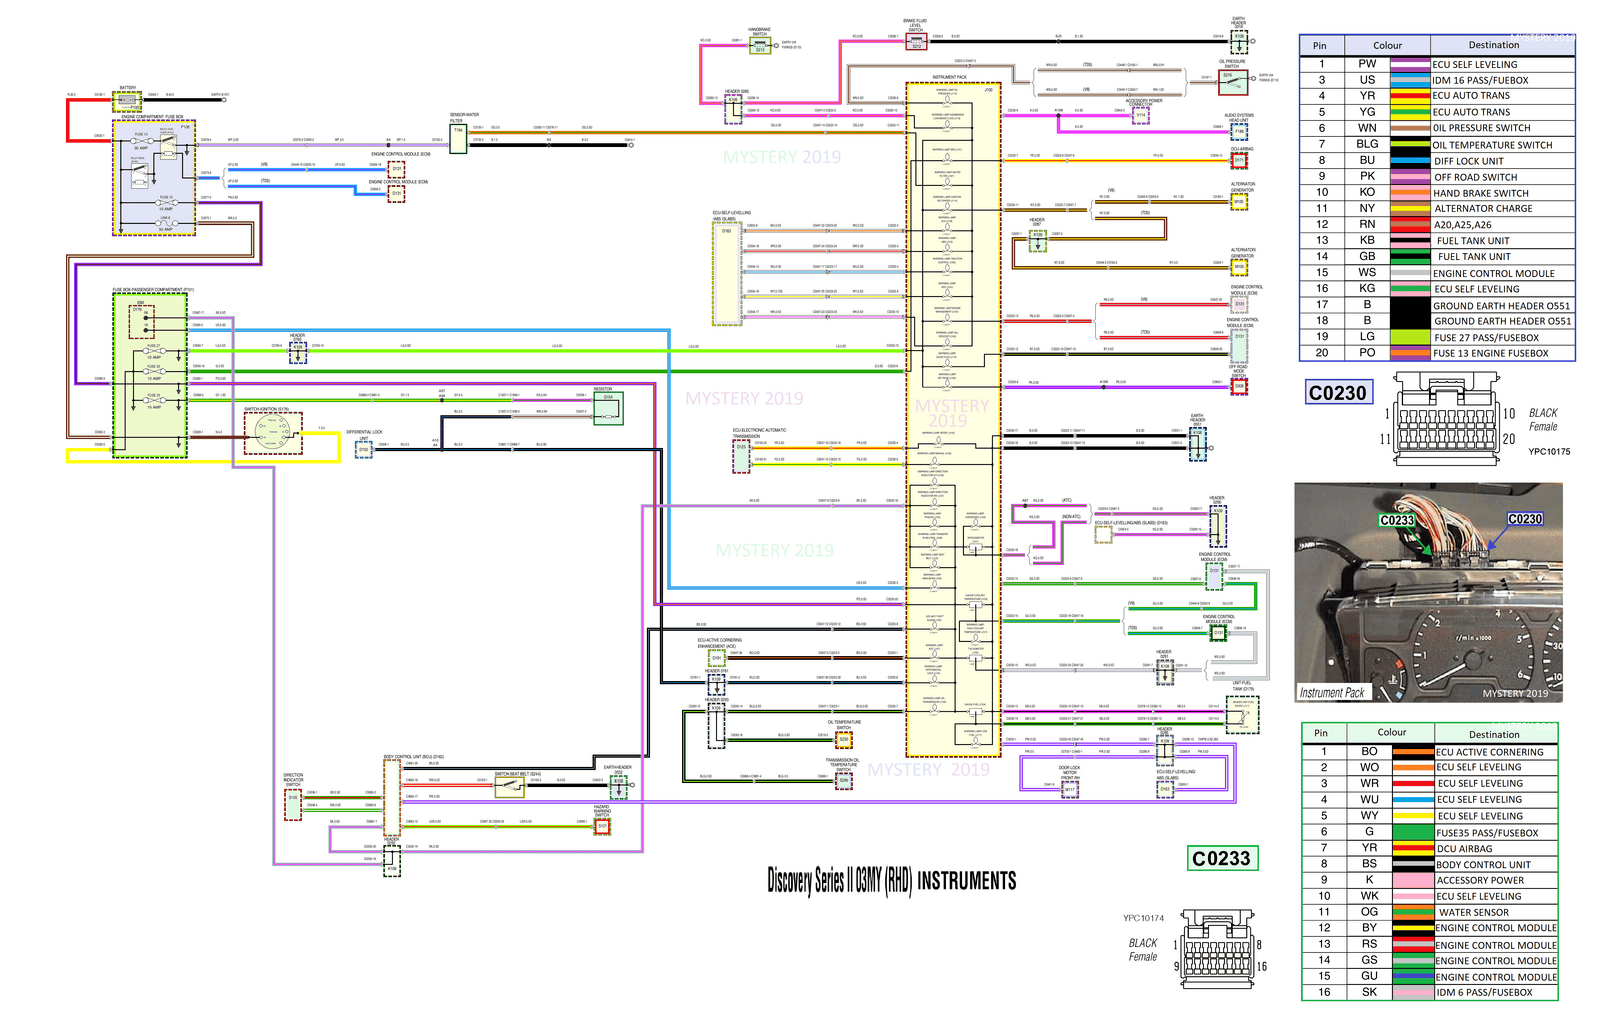The height and width of the screenshot is (1030, 1600).
Task: Click 'A20,A25,A26' destination cell
Action: coord(1462,225)
